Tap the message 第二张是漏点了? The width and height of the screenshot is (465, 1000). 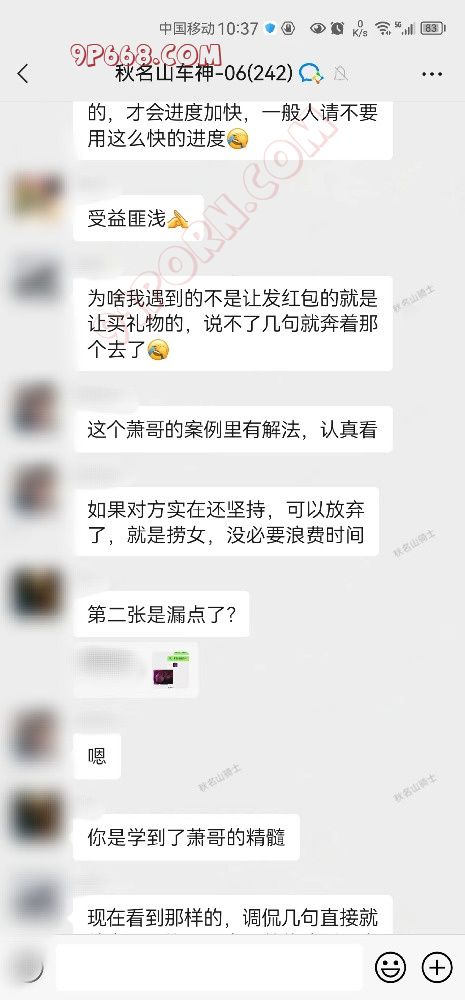161,614
